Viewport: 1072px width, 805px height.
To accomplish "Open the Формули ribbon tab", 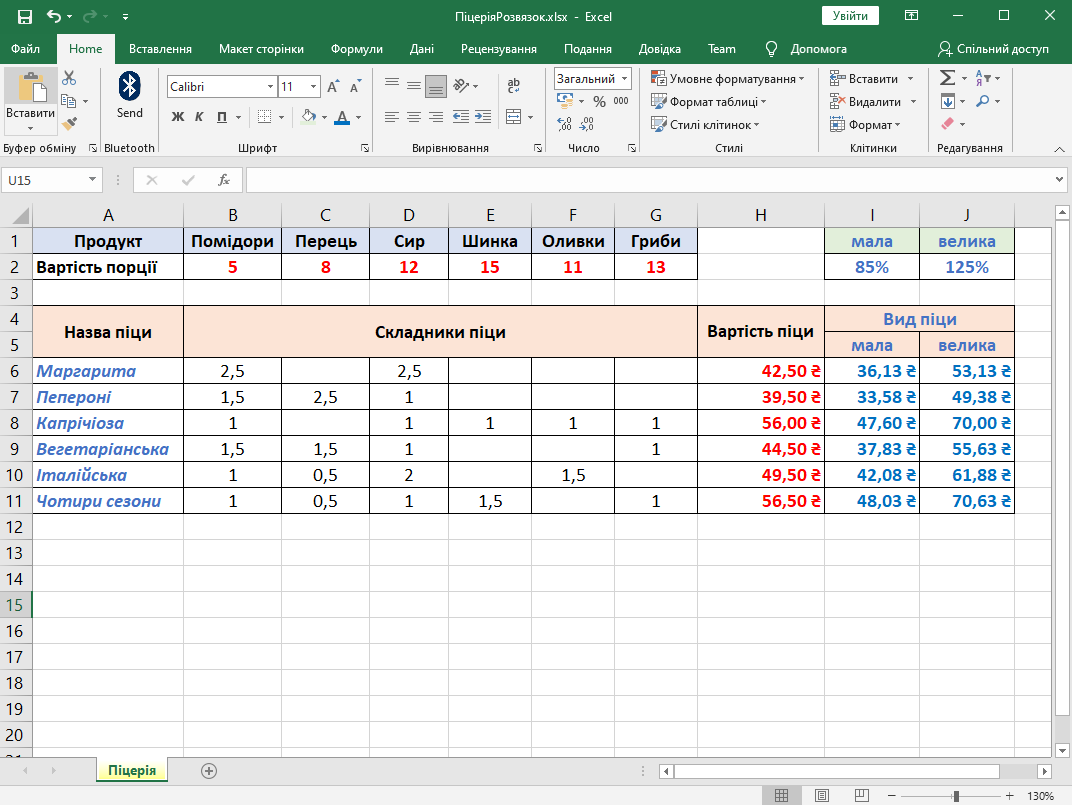I will [356, 49].
